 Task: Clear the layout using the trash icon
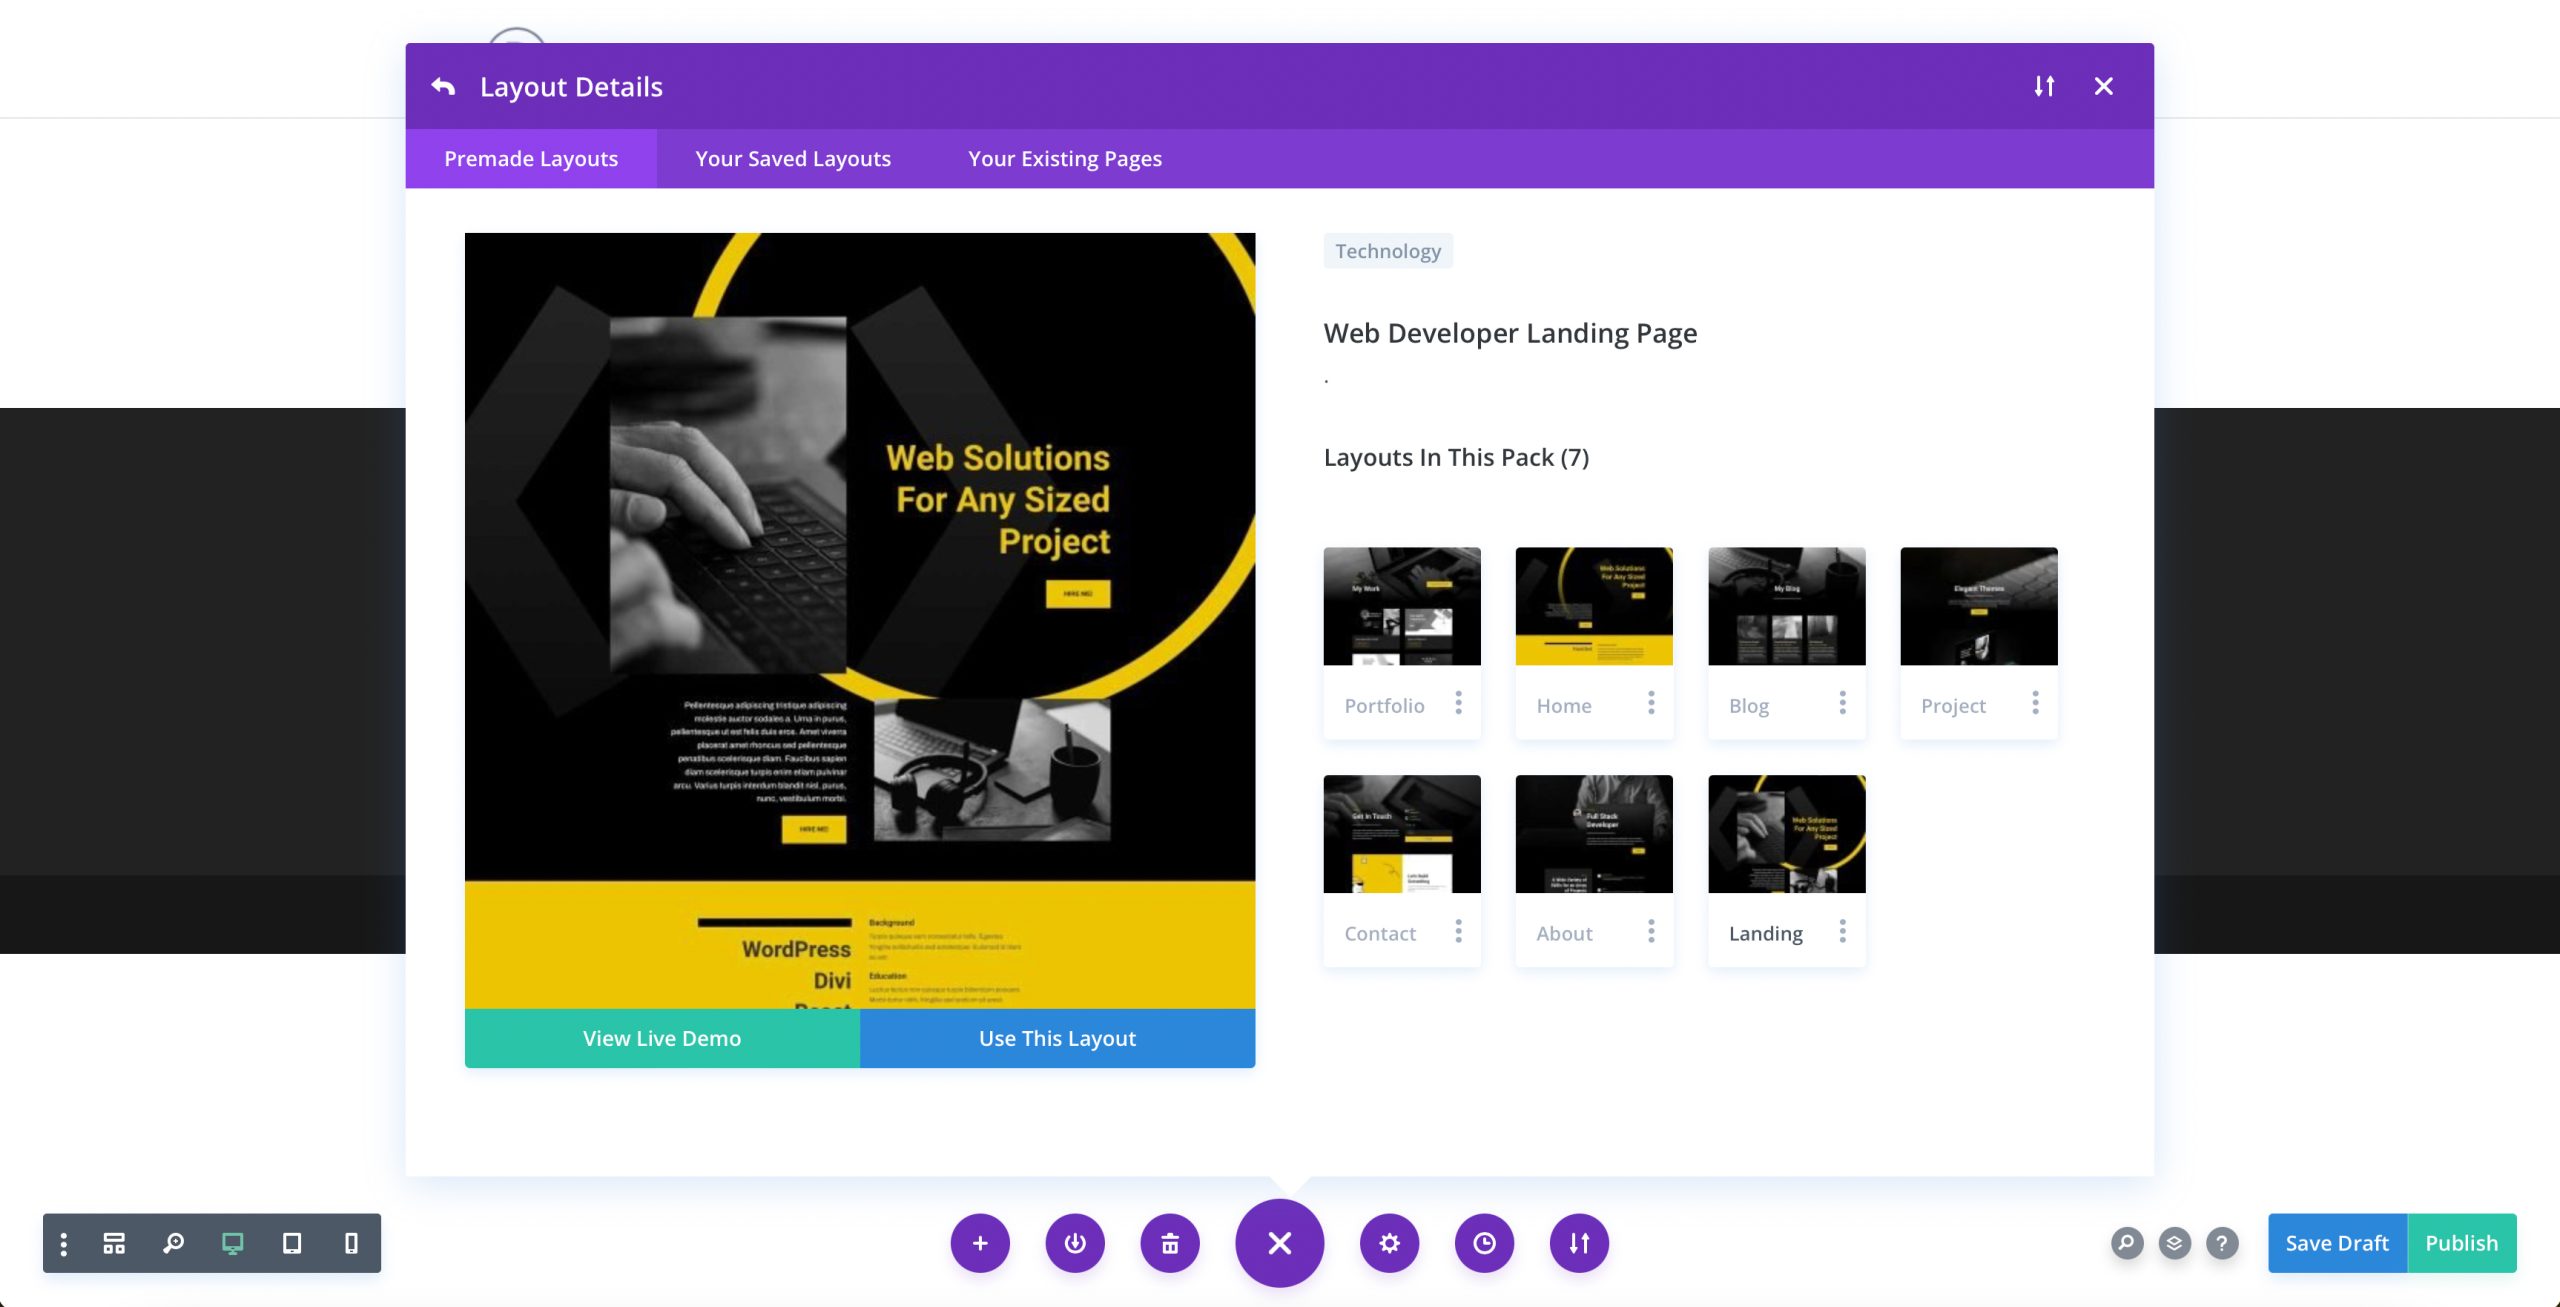coord(1170,1243)
